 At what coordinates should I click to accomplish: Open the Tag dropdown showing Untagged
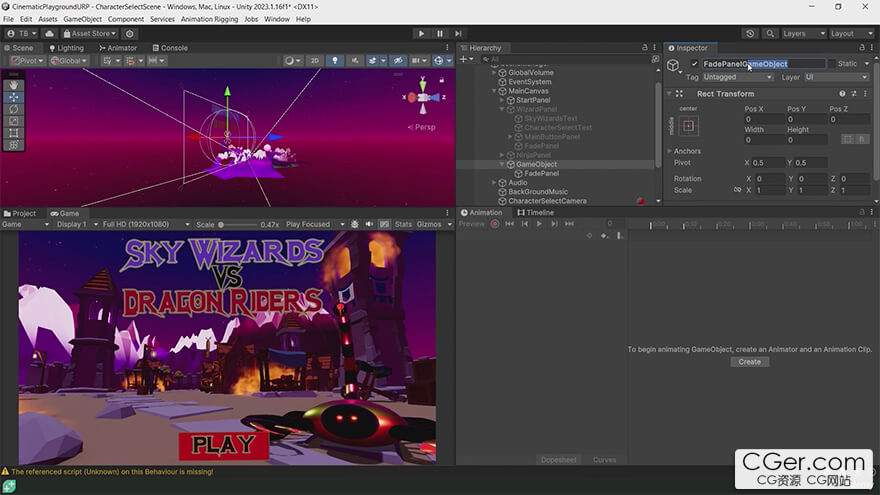737,77
